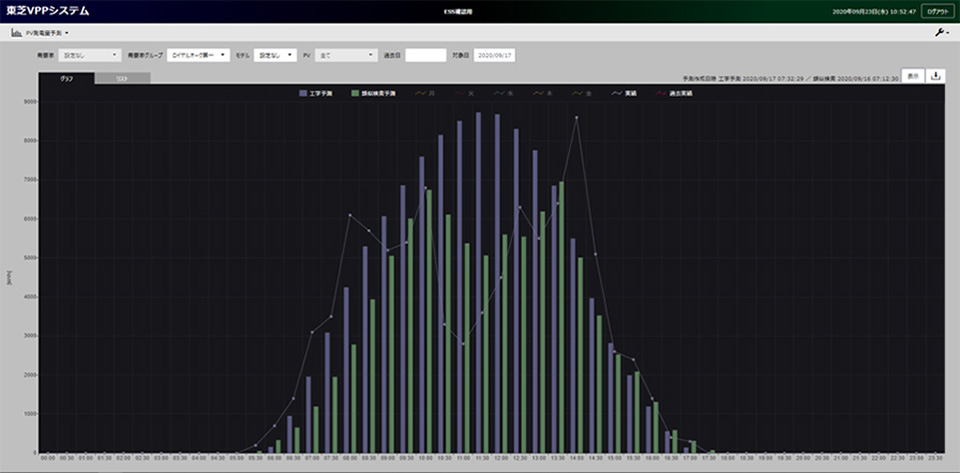Expand the モデル dropdown
The height and width of the screenshot is (473, 960).
275,55
